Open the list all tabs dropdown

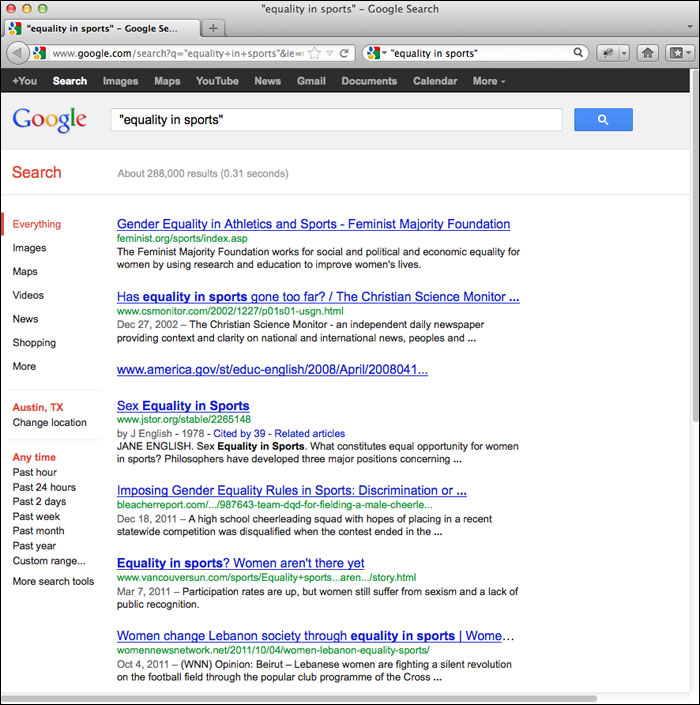pos(690,27)
